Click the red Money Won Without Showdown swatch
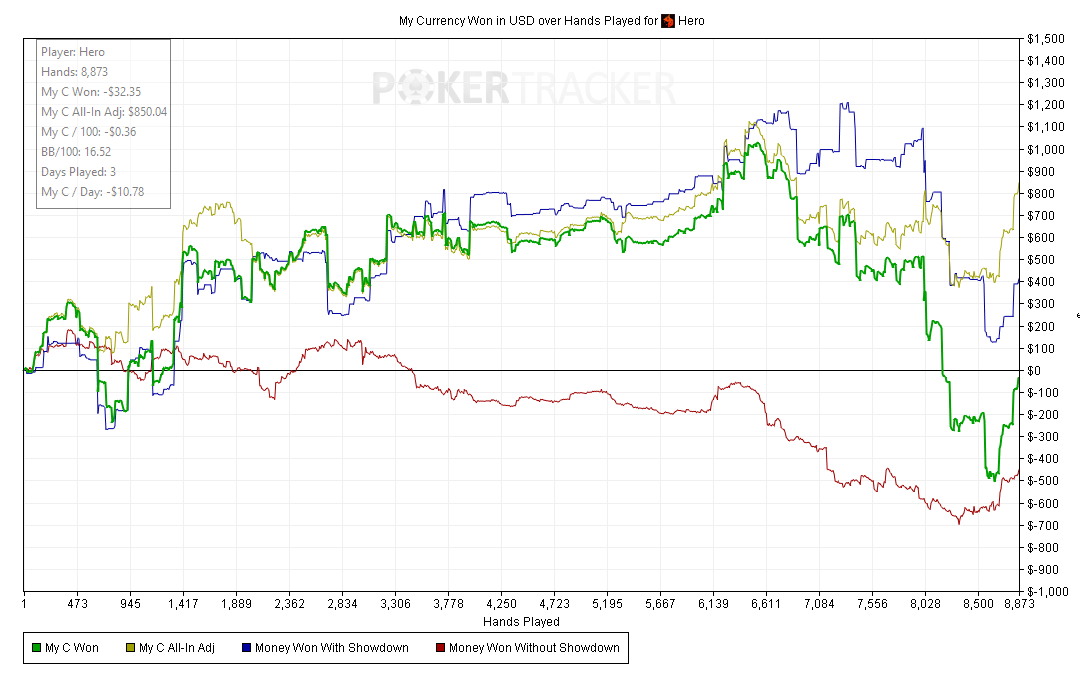The height and width of the screenshot is (675, 1080). click(x=441, y=648)
